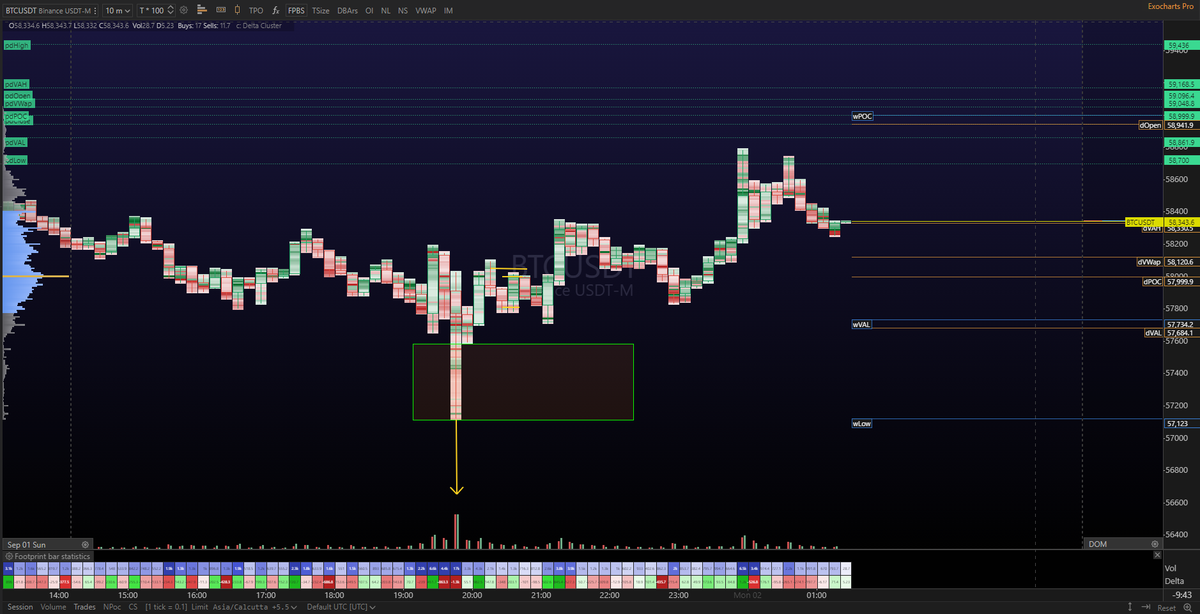
Task: Toggle the NS indicator
Action: click(x=403, y=10)
